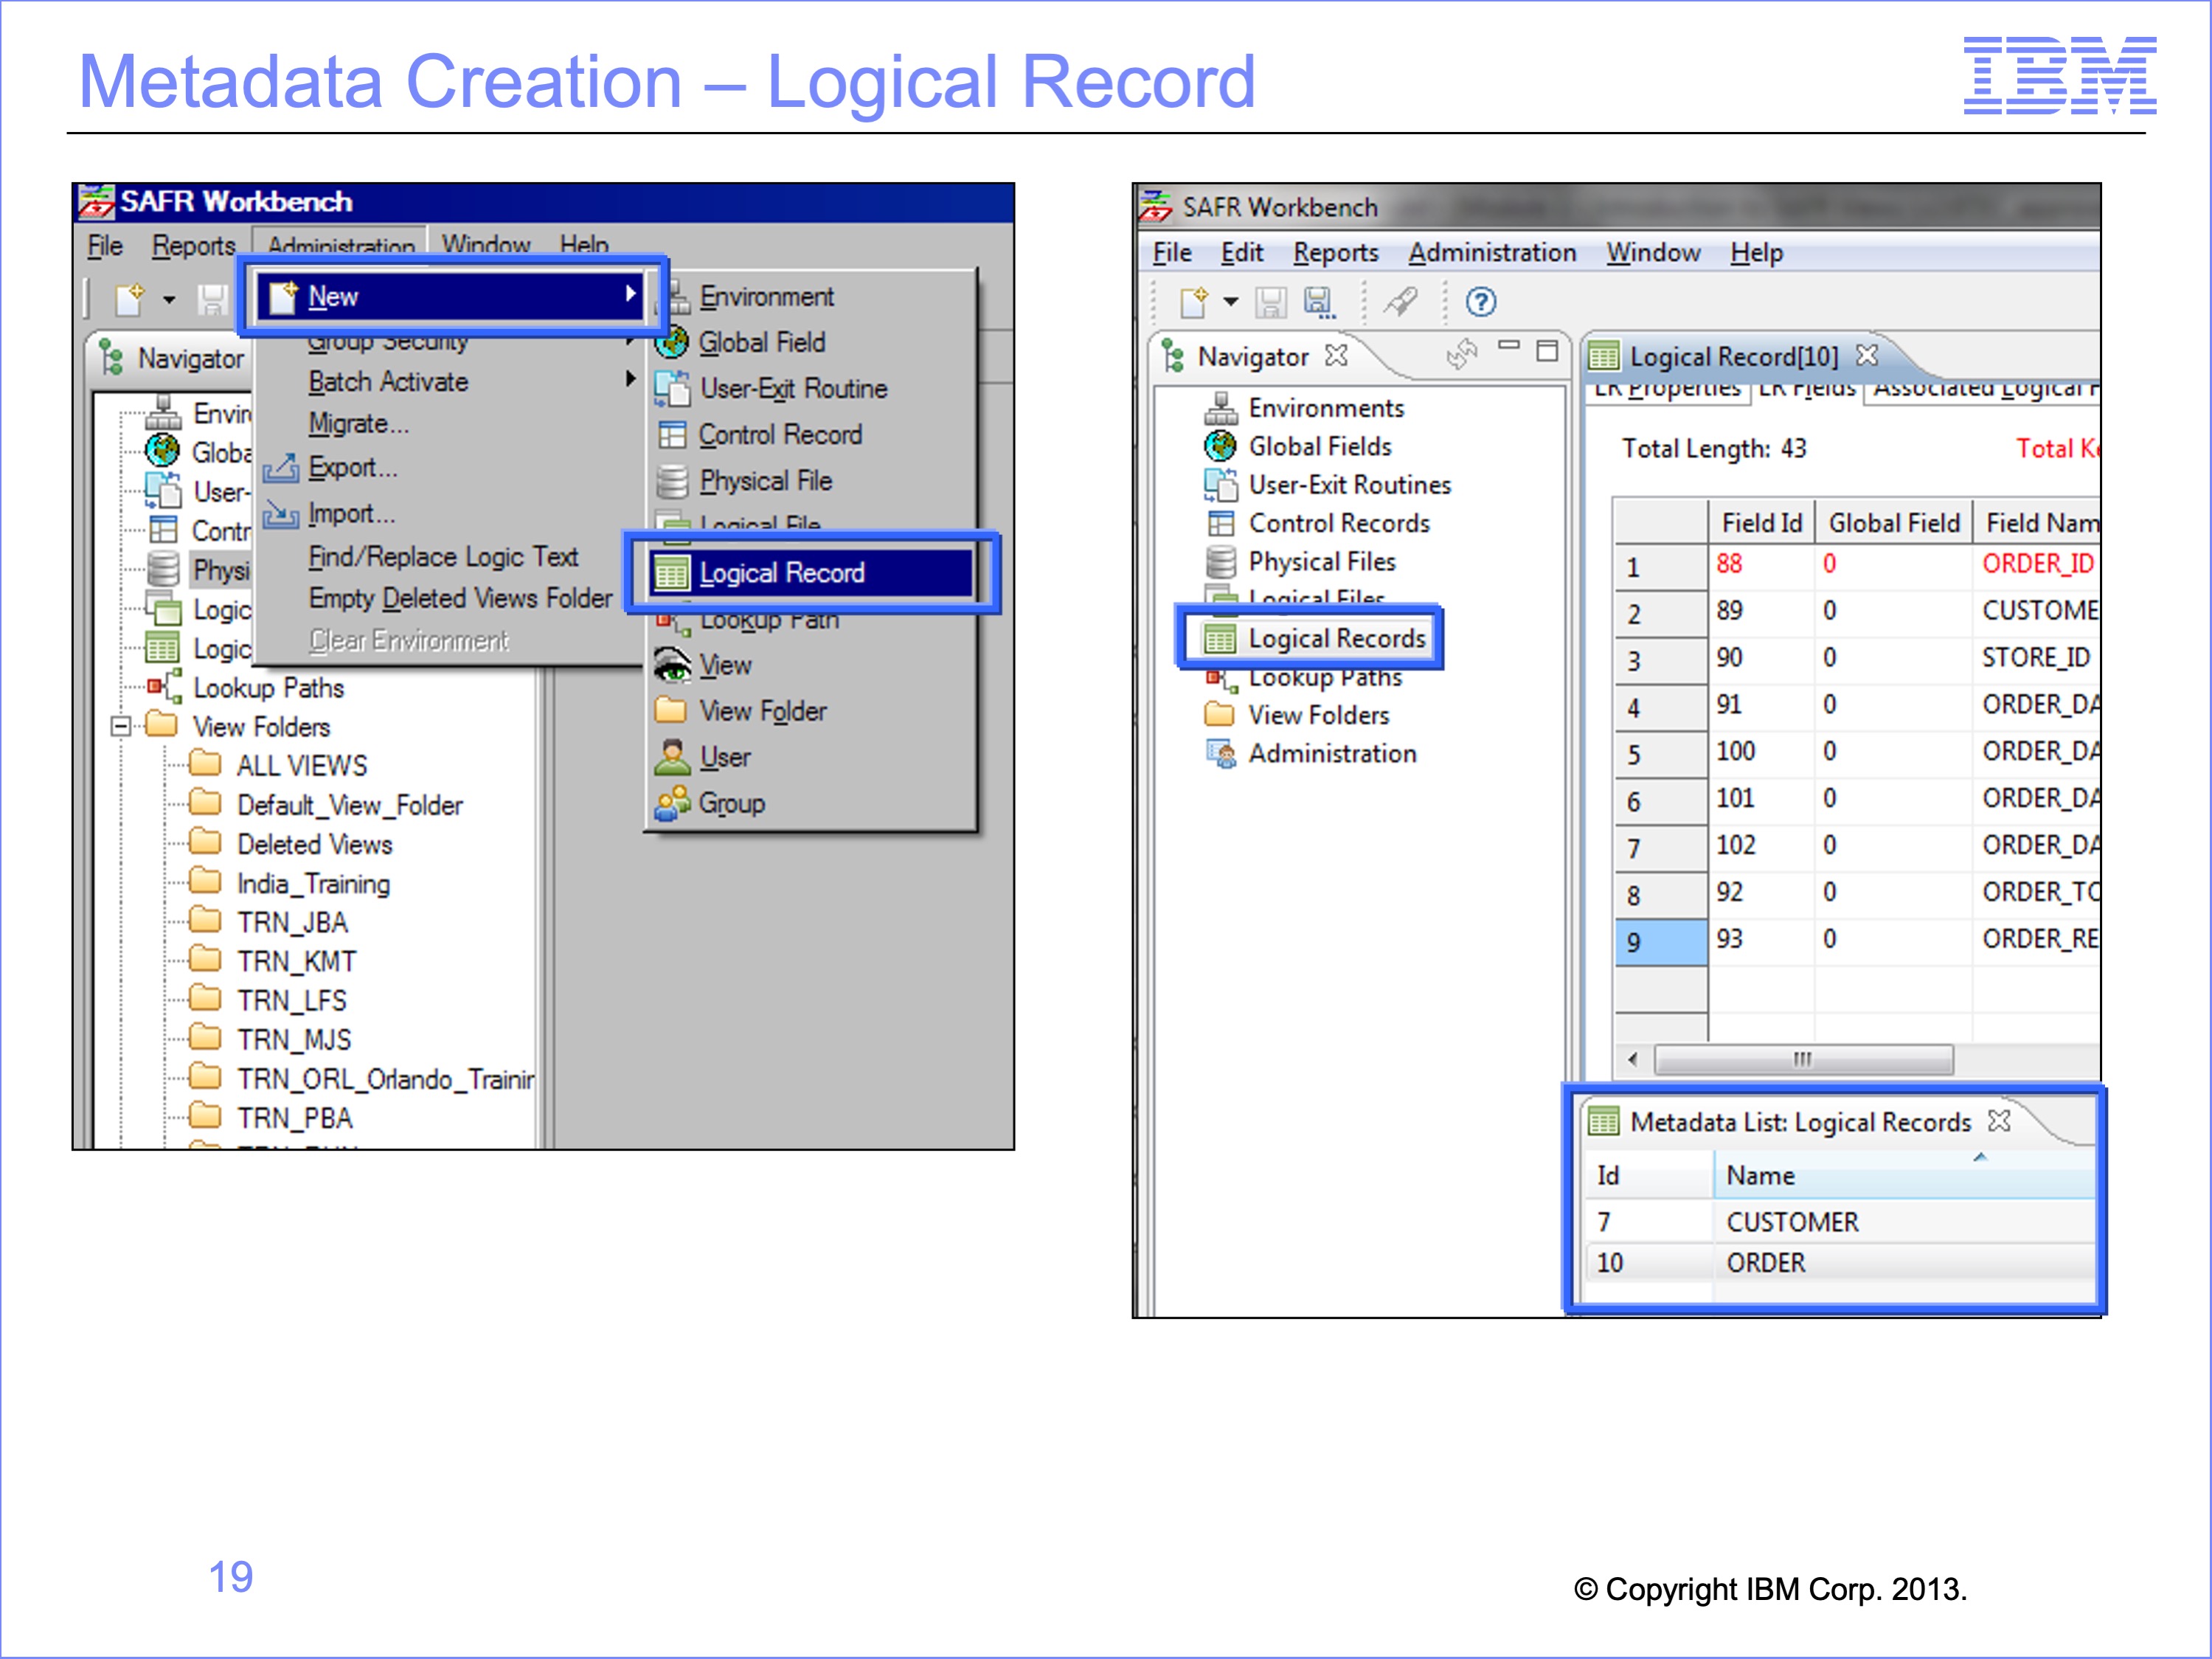Click Save As icon in right toolbar
The height and width of the screenshot is (1659, 2212).
pyautogui.click(x=1319, y=302)
